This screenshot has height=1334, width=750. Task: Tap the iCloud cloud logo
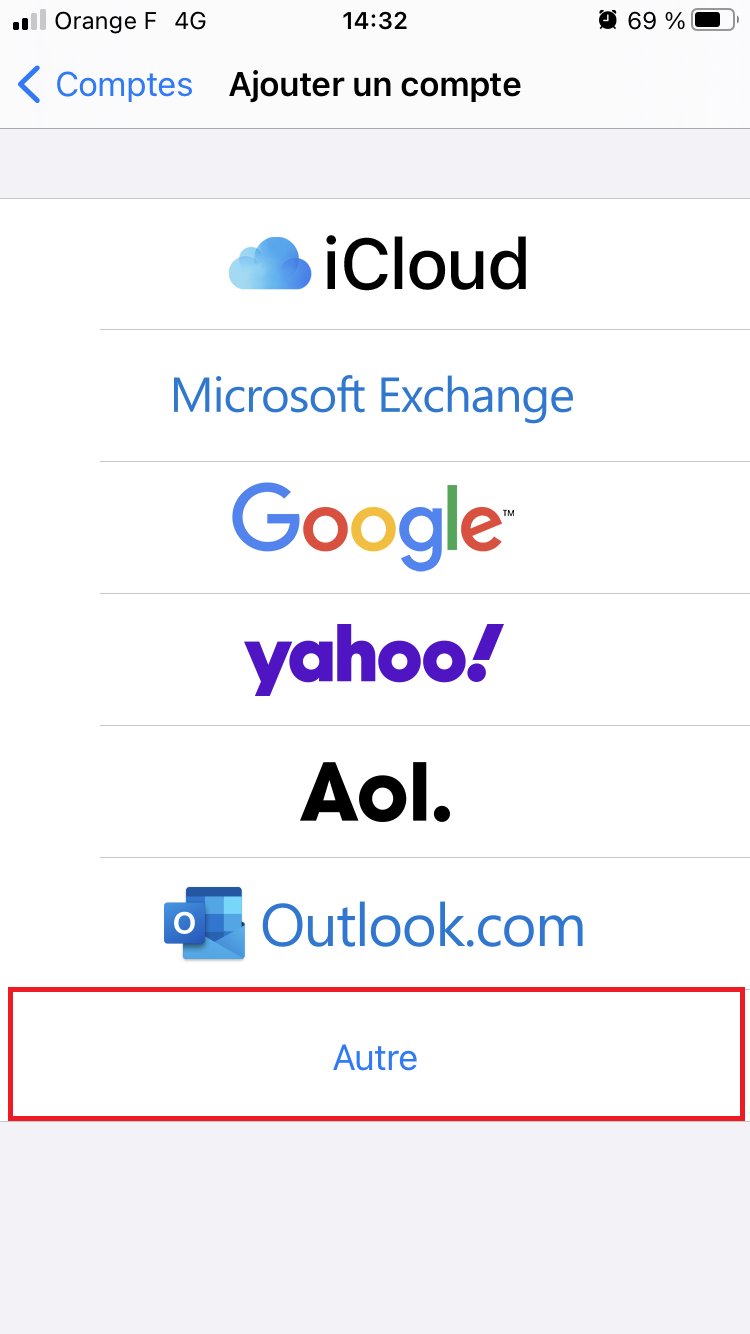click(x=269, y=264)
